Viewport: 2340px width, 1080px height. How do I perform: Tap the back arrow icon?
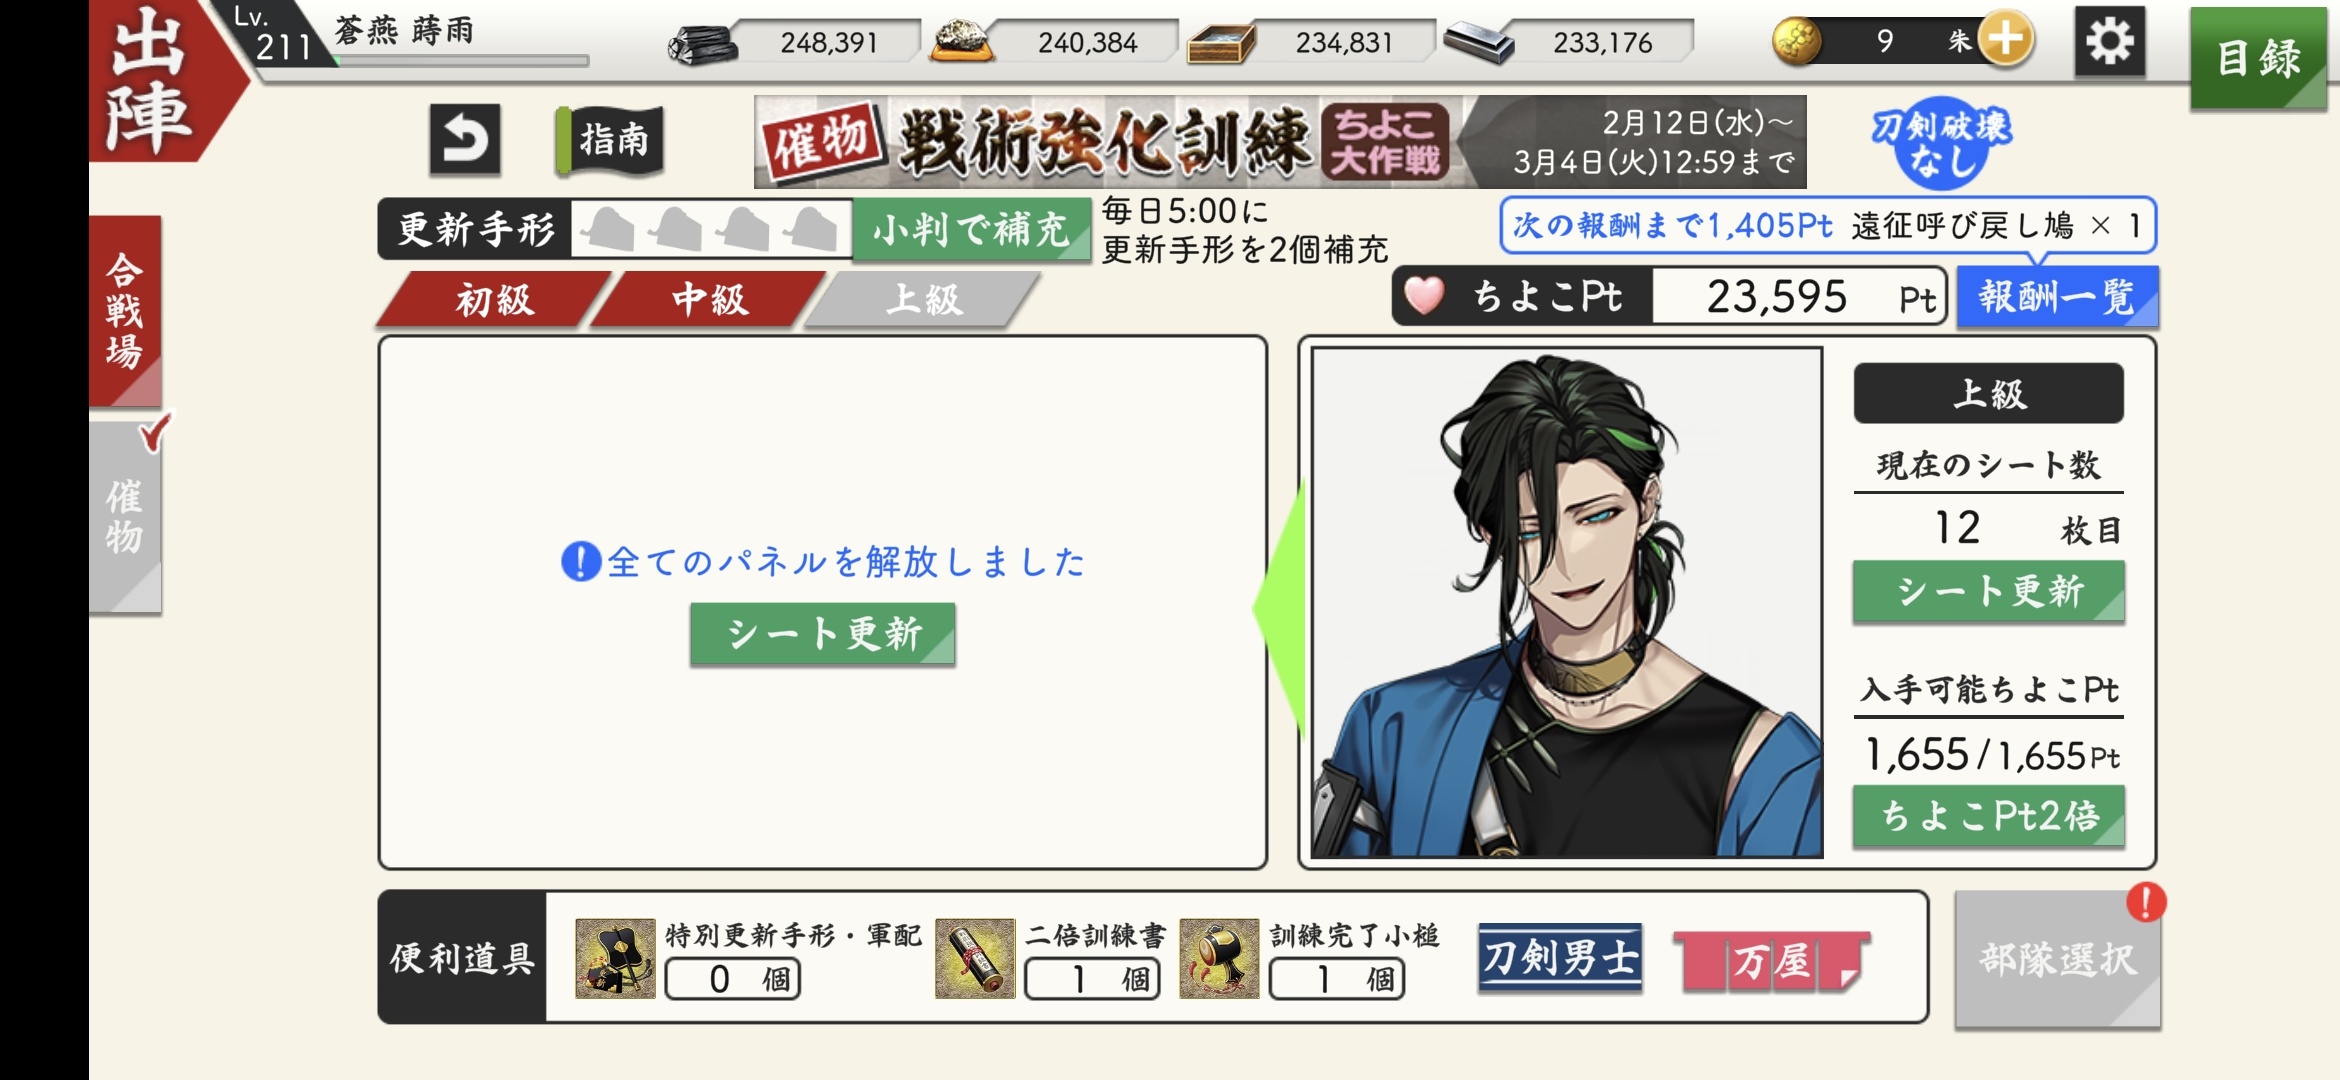pos(465,139)
